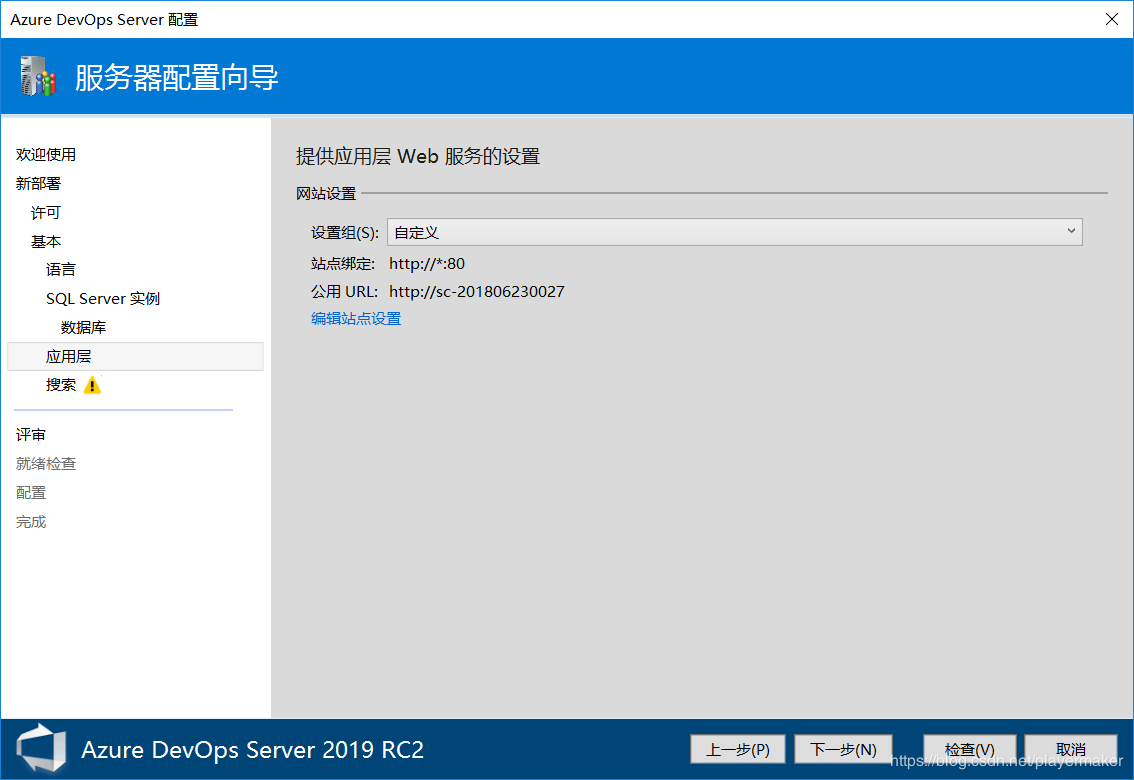Select 欢迎使用 in the wizard navigation
The width and height of the screenshot is (1134, 780).
(46, 155)
